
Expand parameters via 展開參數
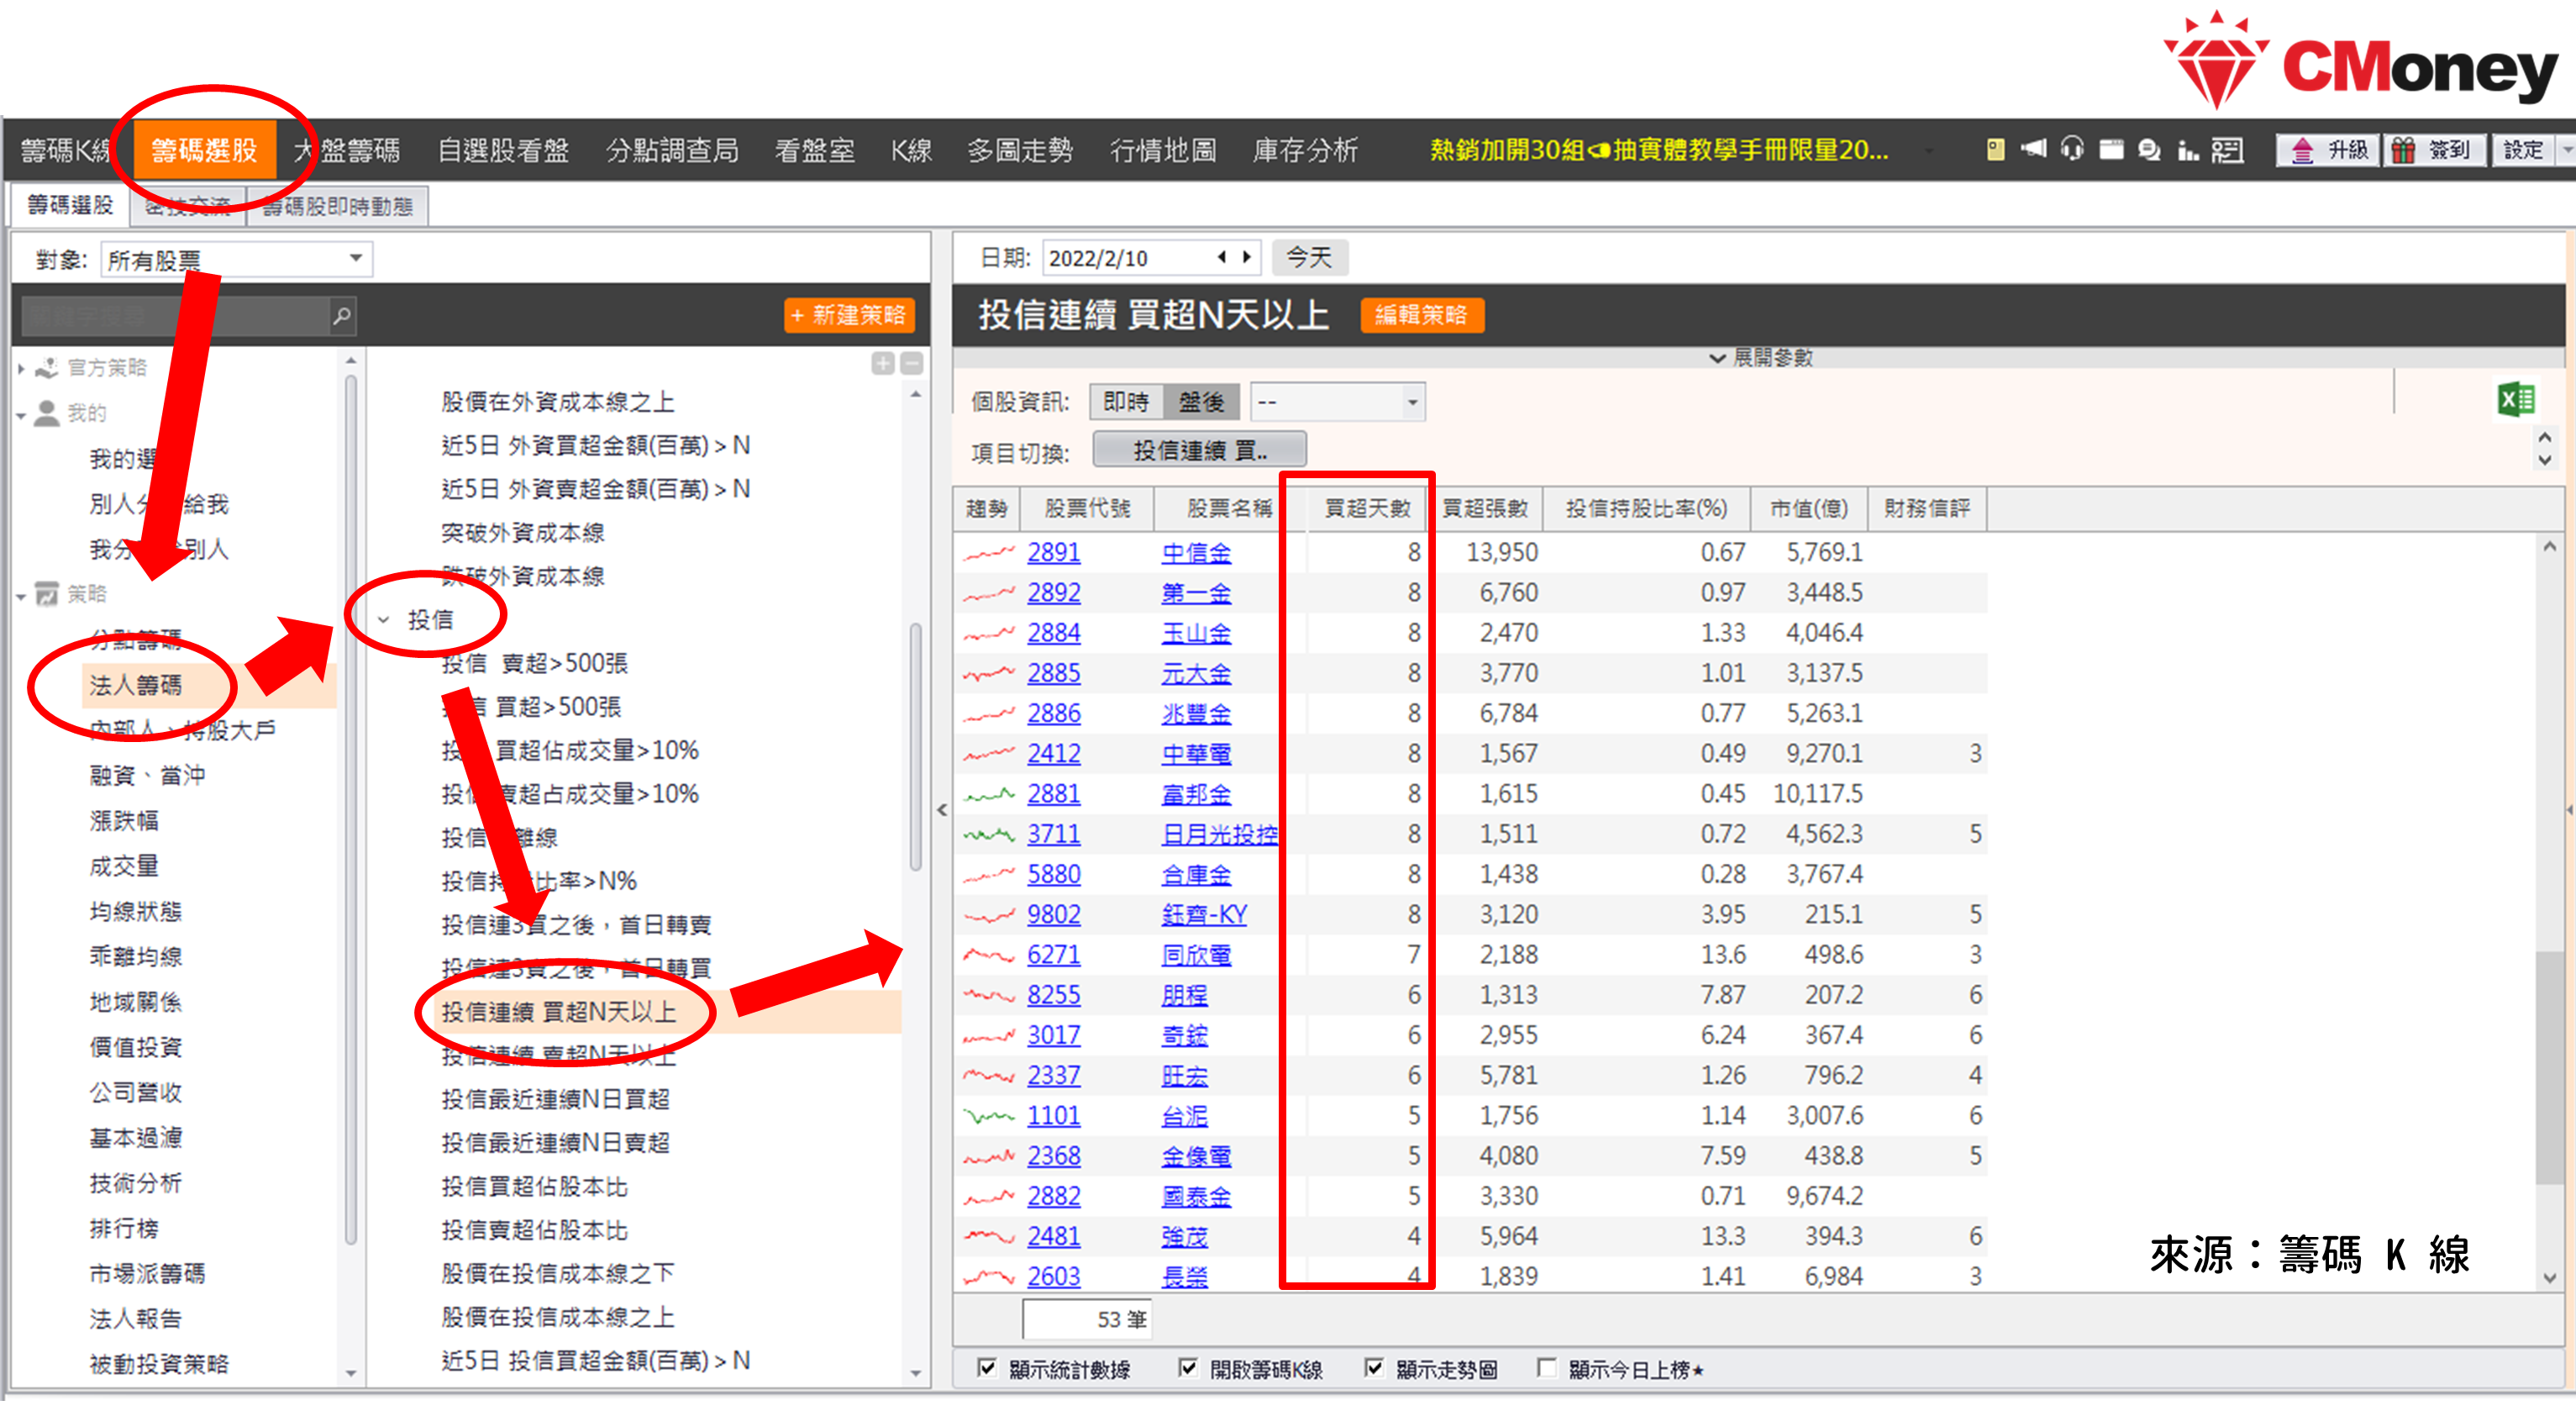(1761, 358)
